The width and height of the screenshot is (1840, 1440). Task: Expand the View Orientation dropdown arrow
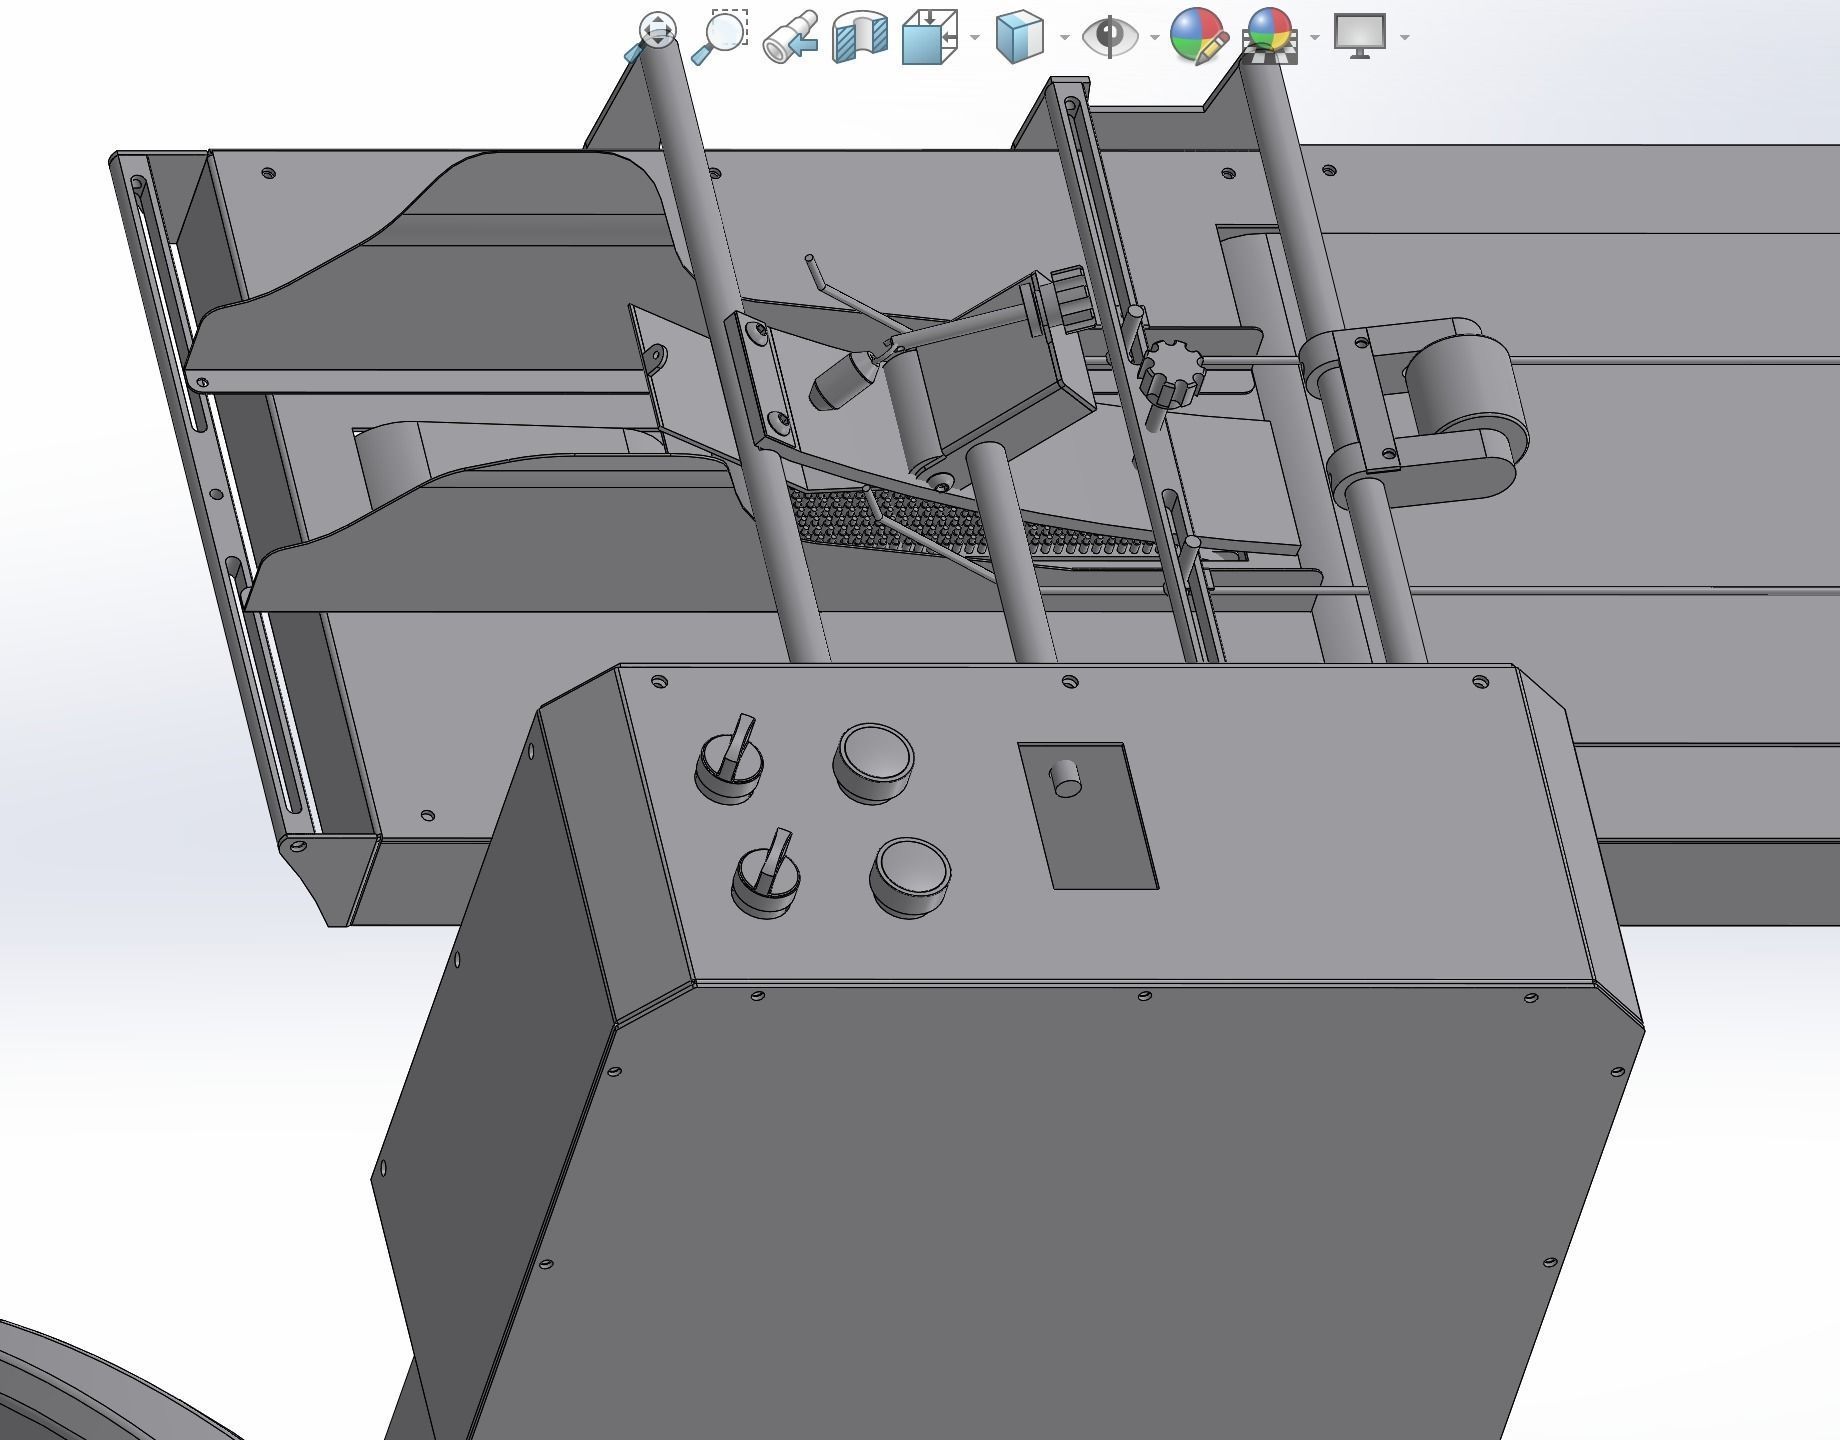[x=975, y=38]
